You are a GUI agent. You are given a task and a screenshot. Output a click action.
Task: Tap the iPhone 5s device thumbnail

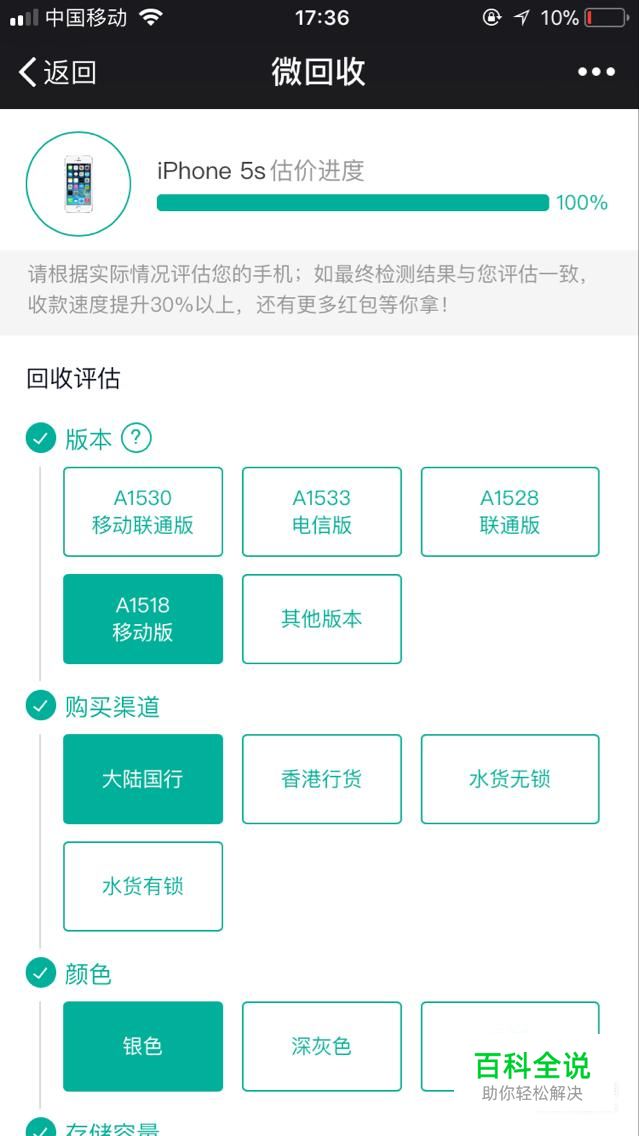pos(78,184)
